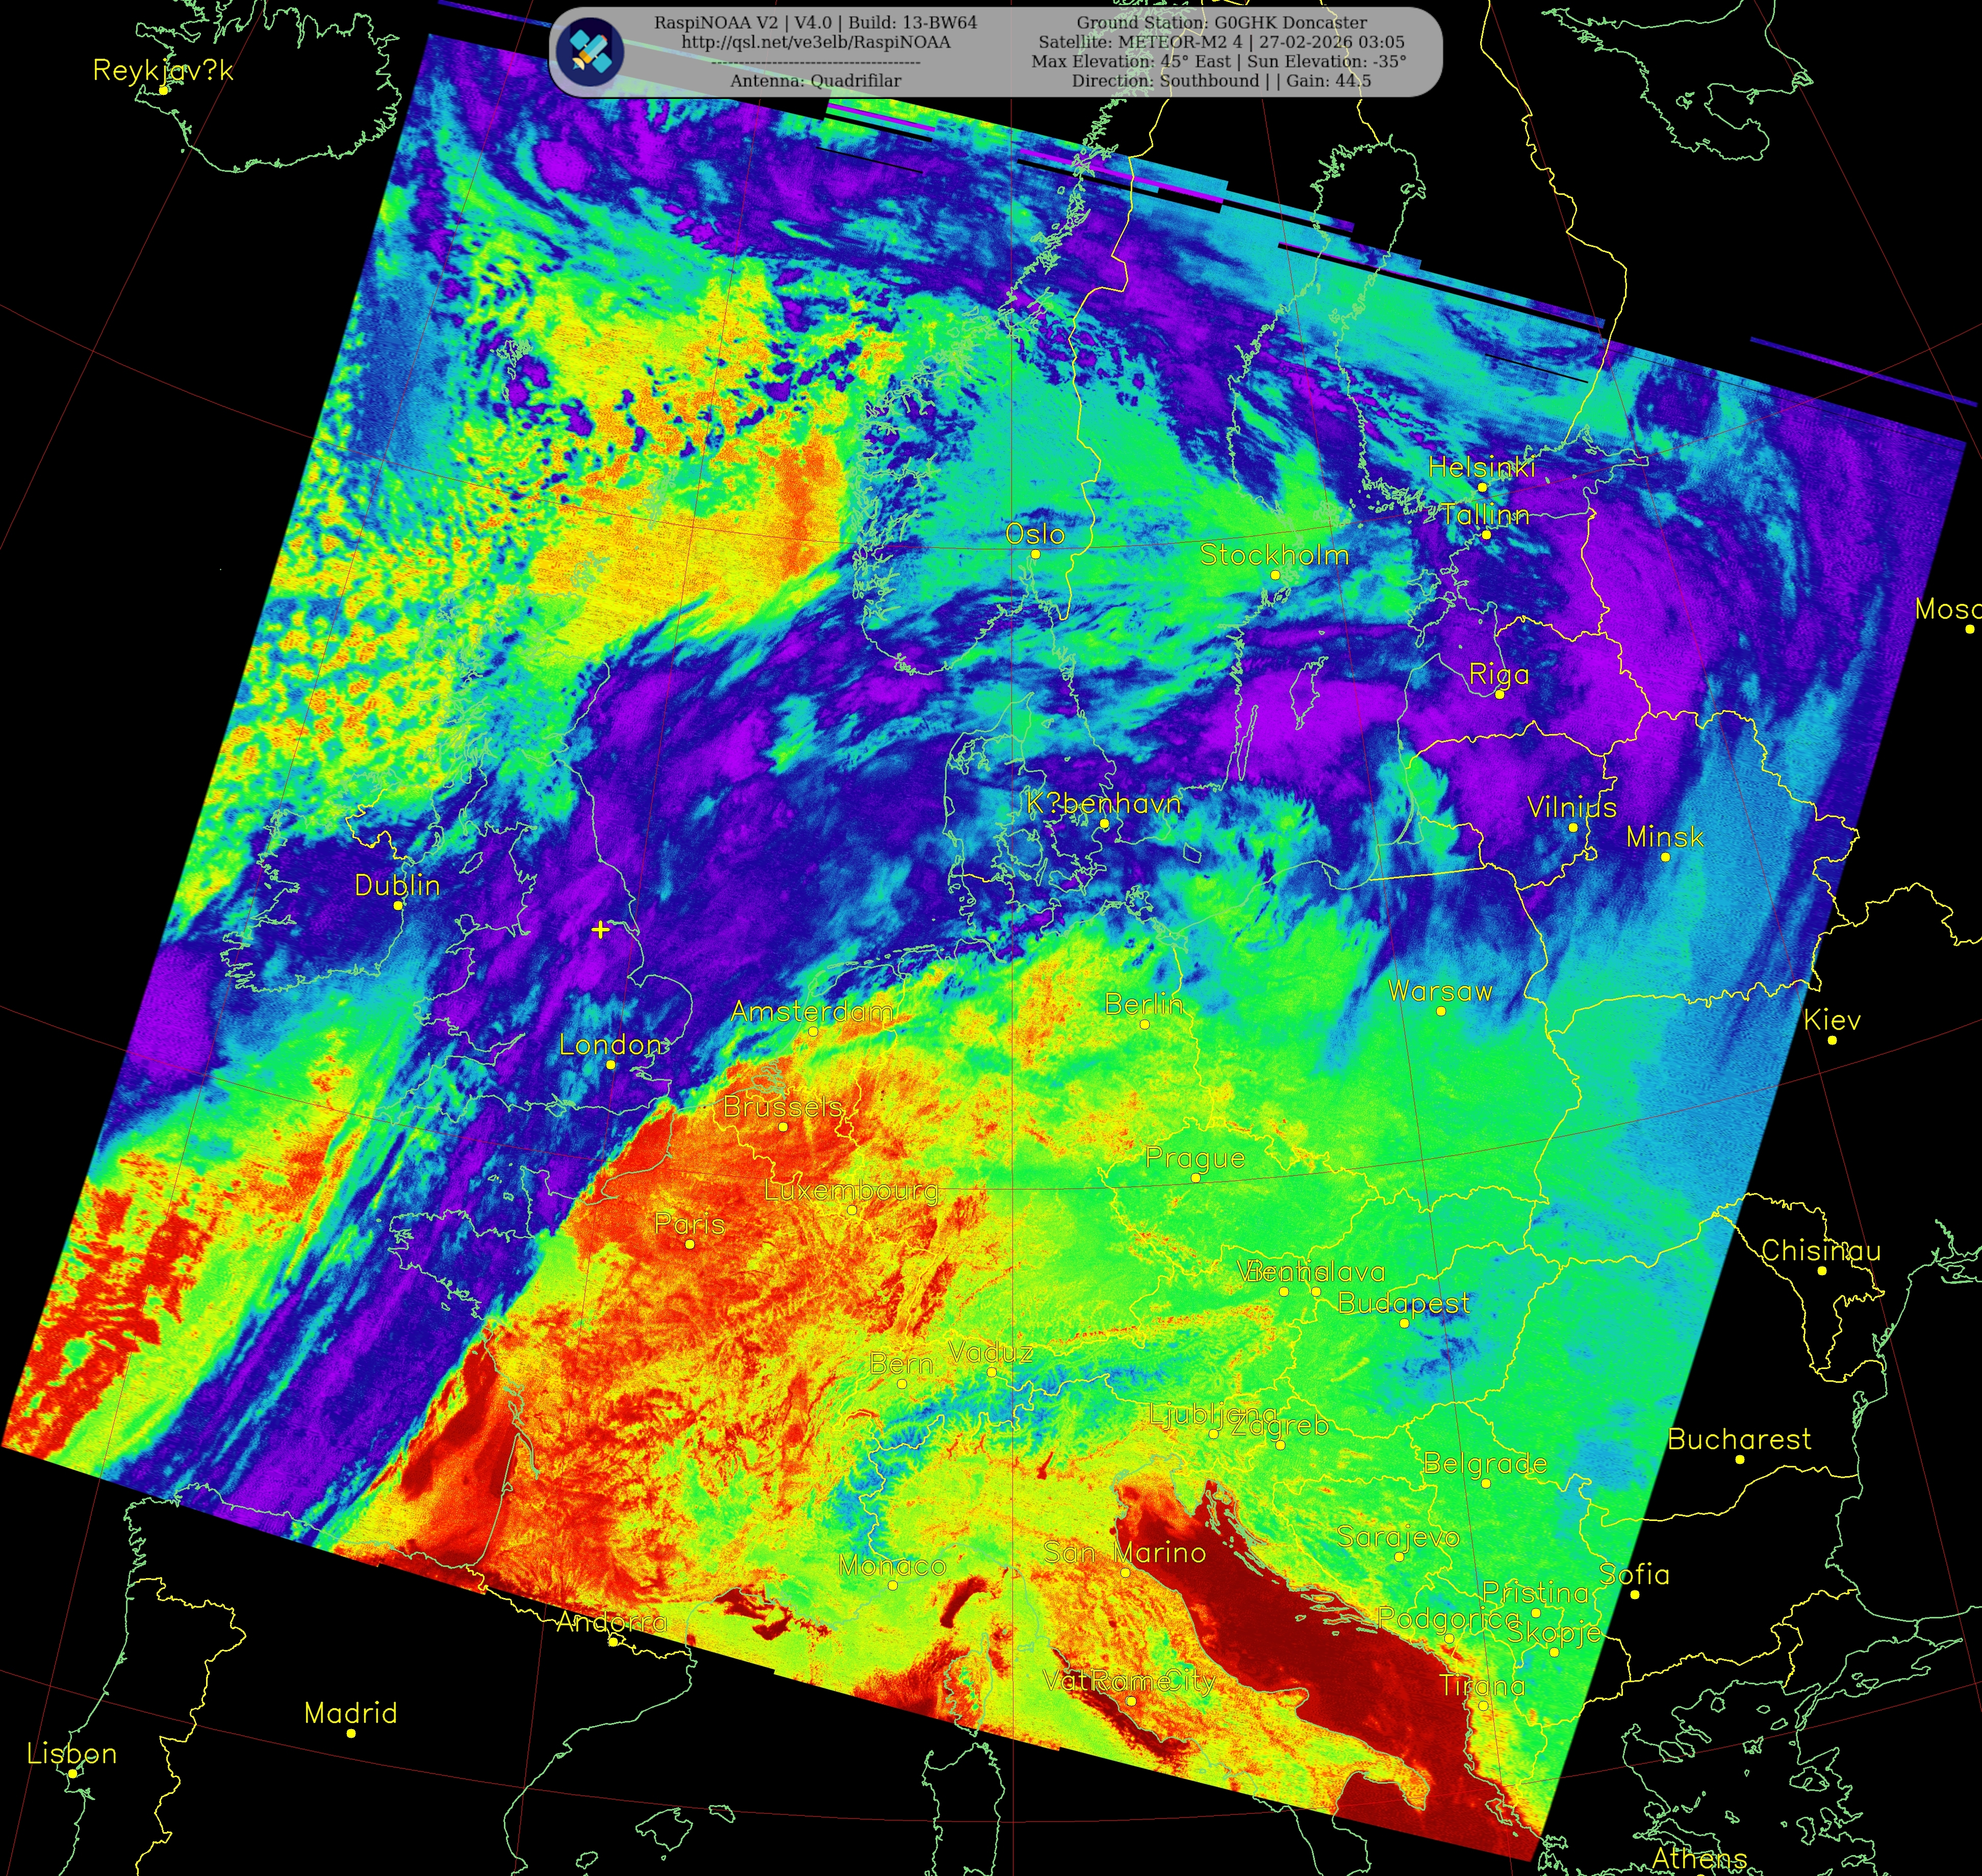Click the Stockholm city dot marker

coord(1275,575)
